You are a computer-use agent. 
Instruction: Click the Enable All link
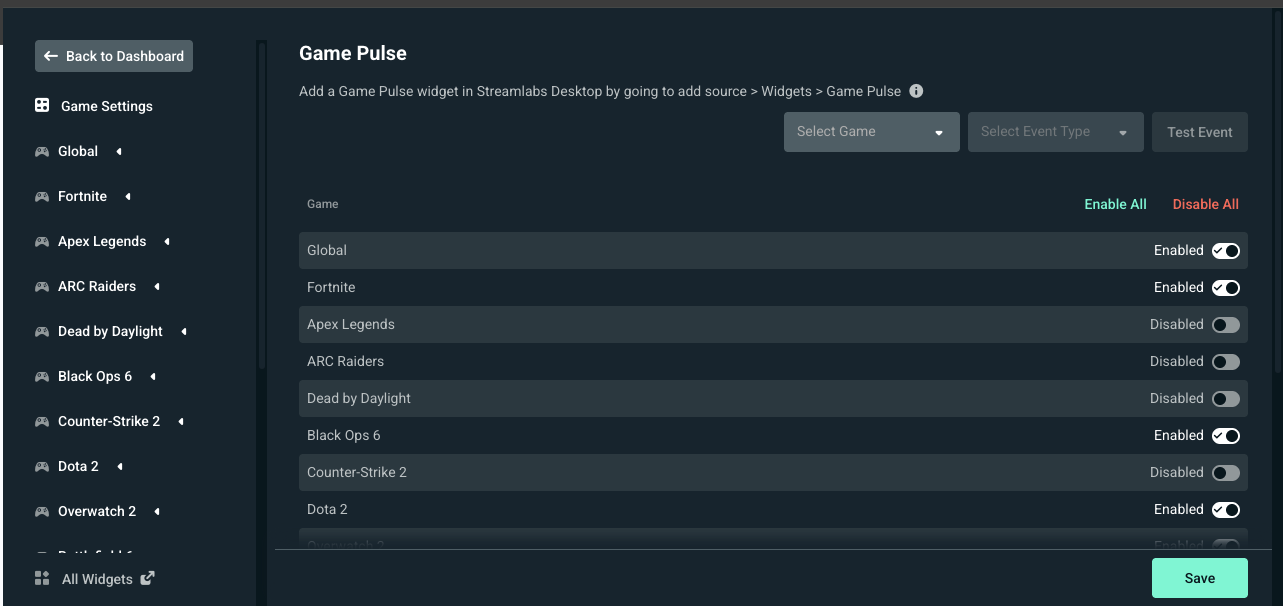(x=1115, y=204)
